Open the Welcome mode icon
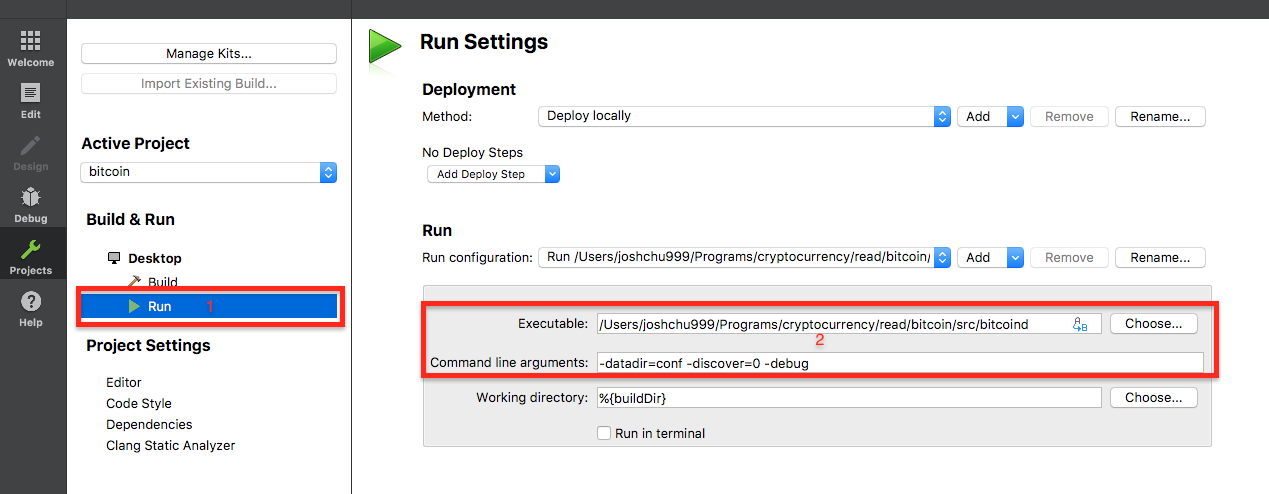Viewport: 1269px width, 494px height. (x=31, y=41)
